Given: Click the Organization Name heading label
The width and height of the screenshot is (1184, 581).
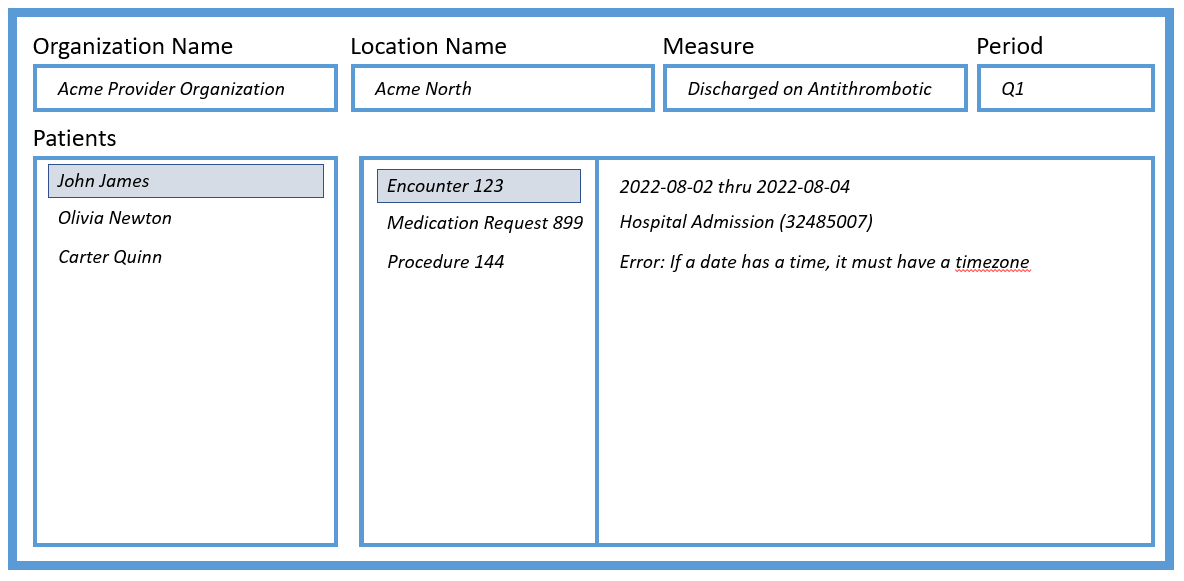Looking at the screenshot, I should point(133,46).
